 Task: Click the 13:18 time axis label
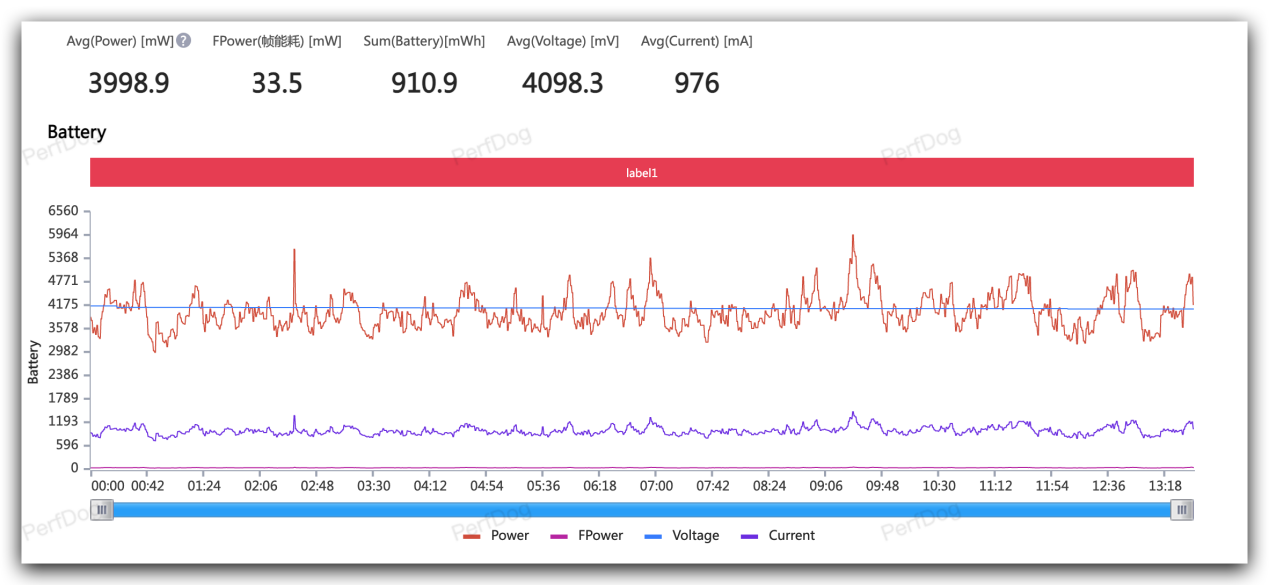1165,486
